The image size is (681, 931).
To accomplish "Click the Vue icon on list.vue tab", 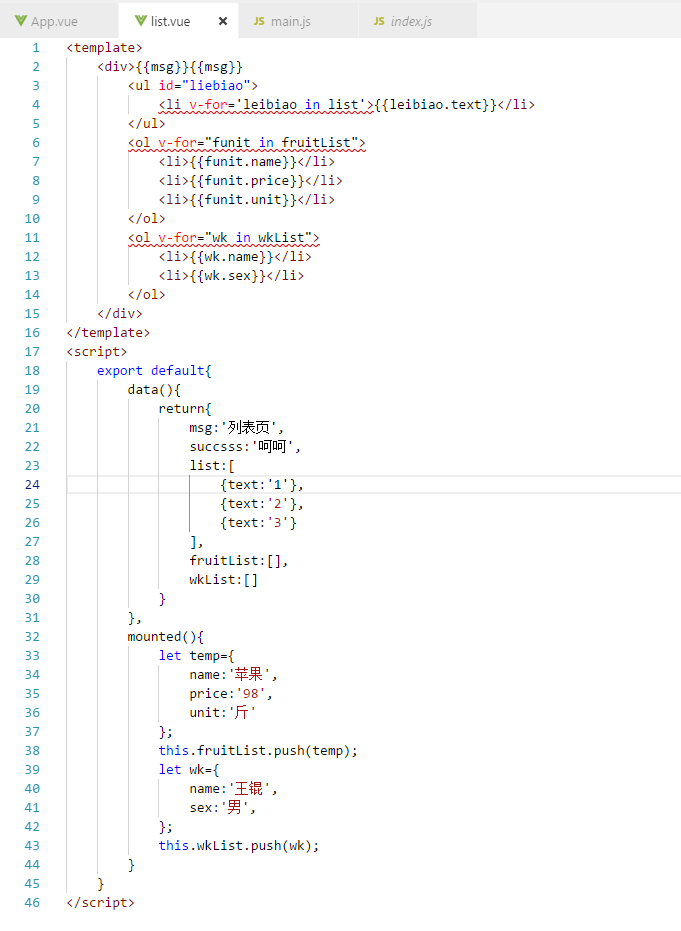I will pos(141,21).
